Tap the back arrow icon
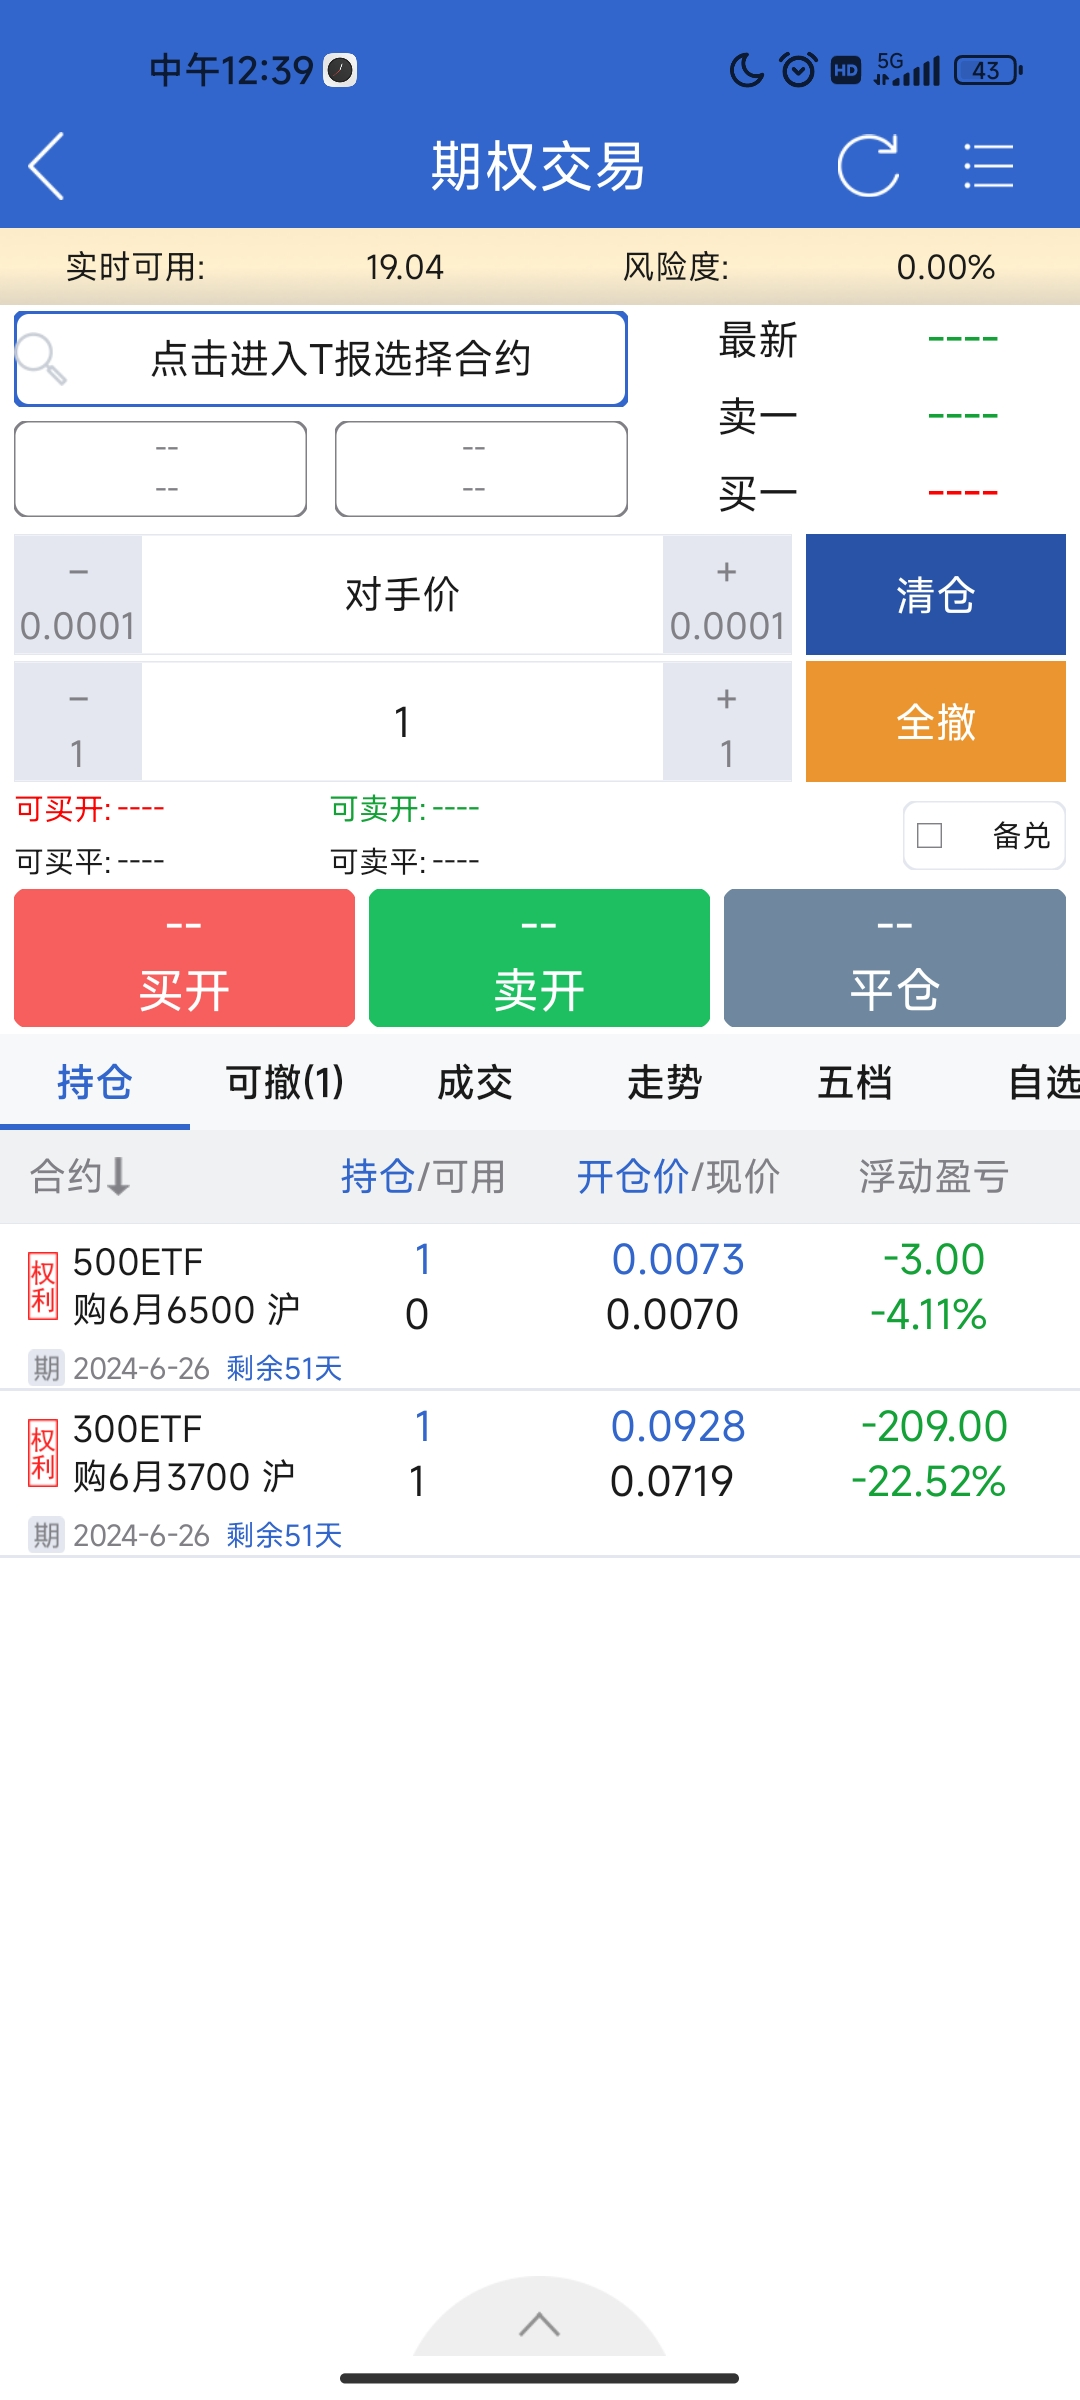The width and height of the screenshot is (1080, 2400). (47, 166)
